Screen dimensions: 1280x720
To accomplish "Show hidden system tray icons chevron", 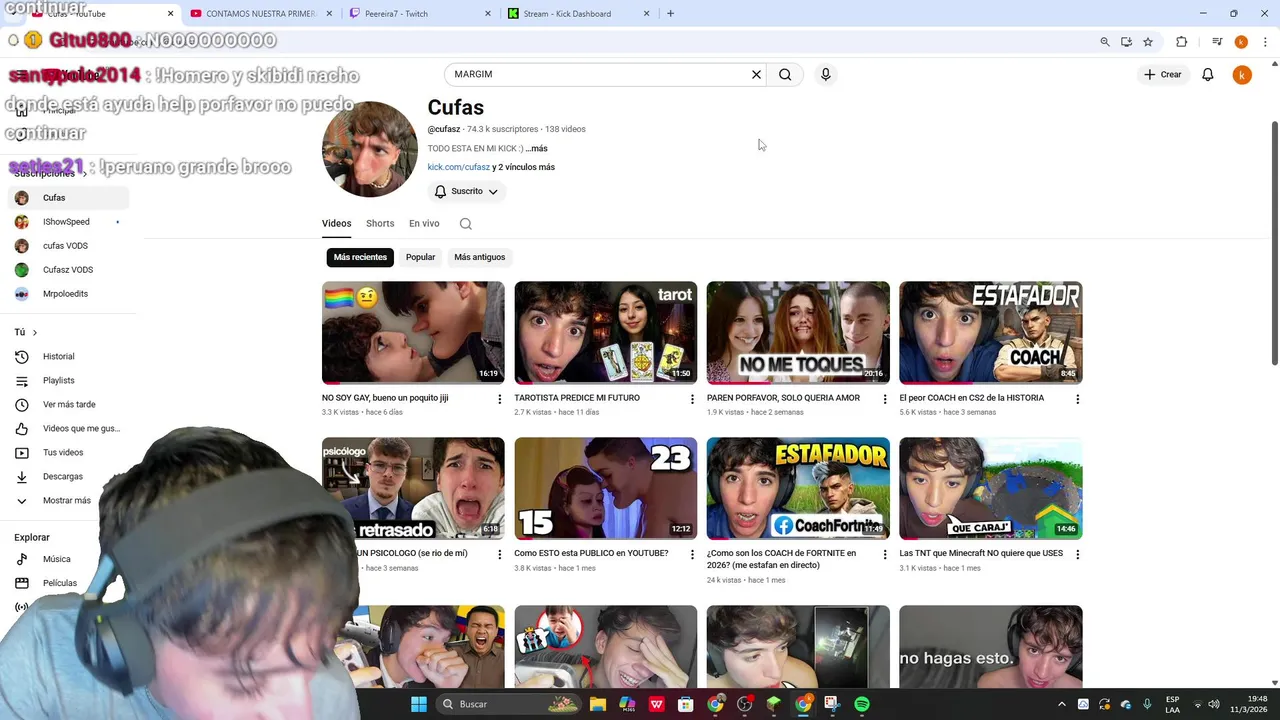I will pyautogui.click(x=1062, y=704).
